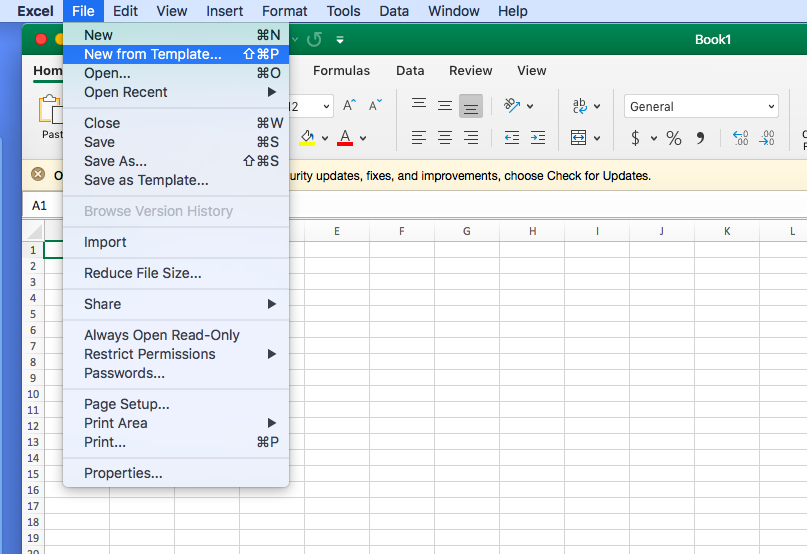Viewport: 807px width, 554px height.
Task: Apply red font color
Action: coord(345,138)
